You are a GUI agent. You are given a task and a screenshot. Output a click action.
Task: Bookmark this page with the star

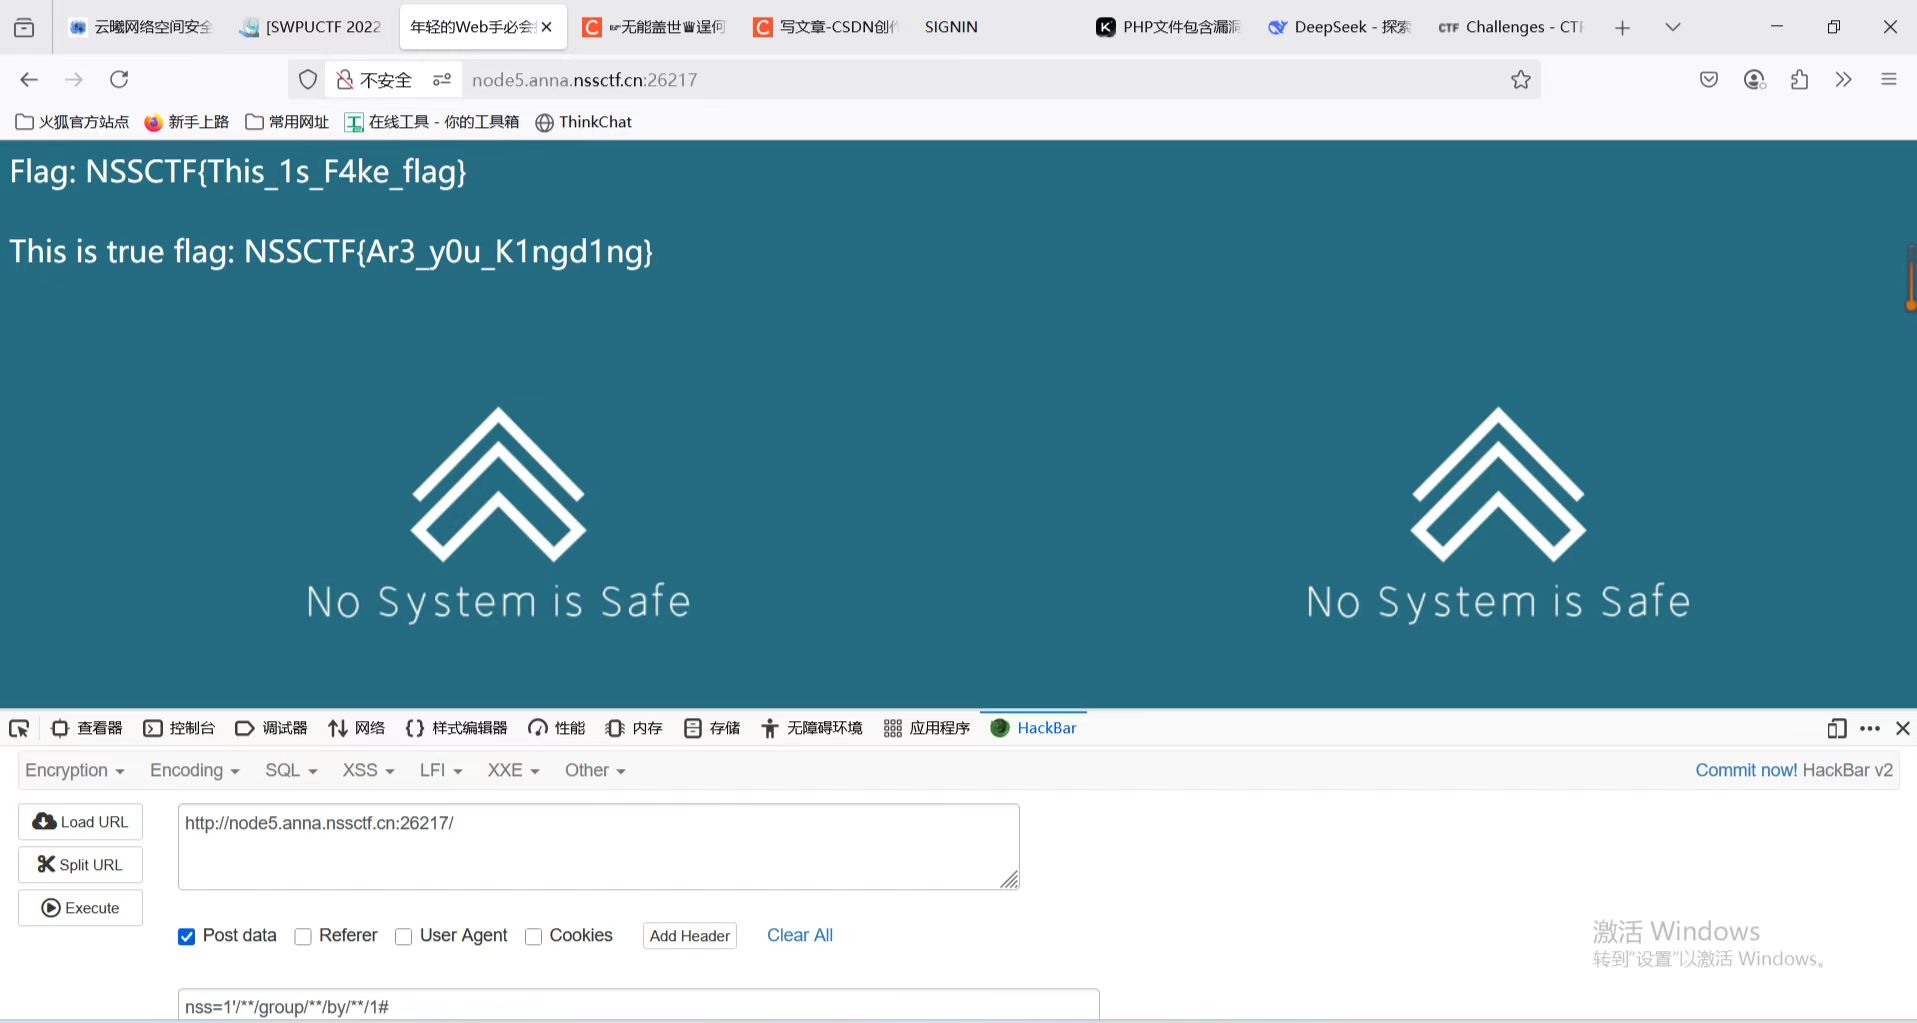[1520, 79]
